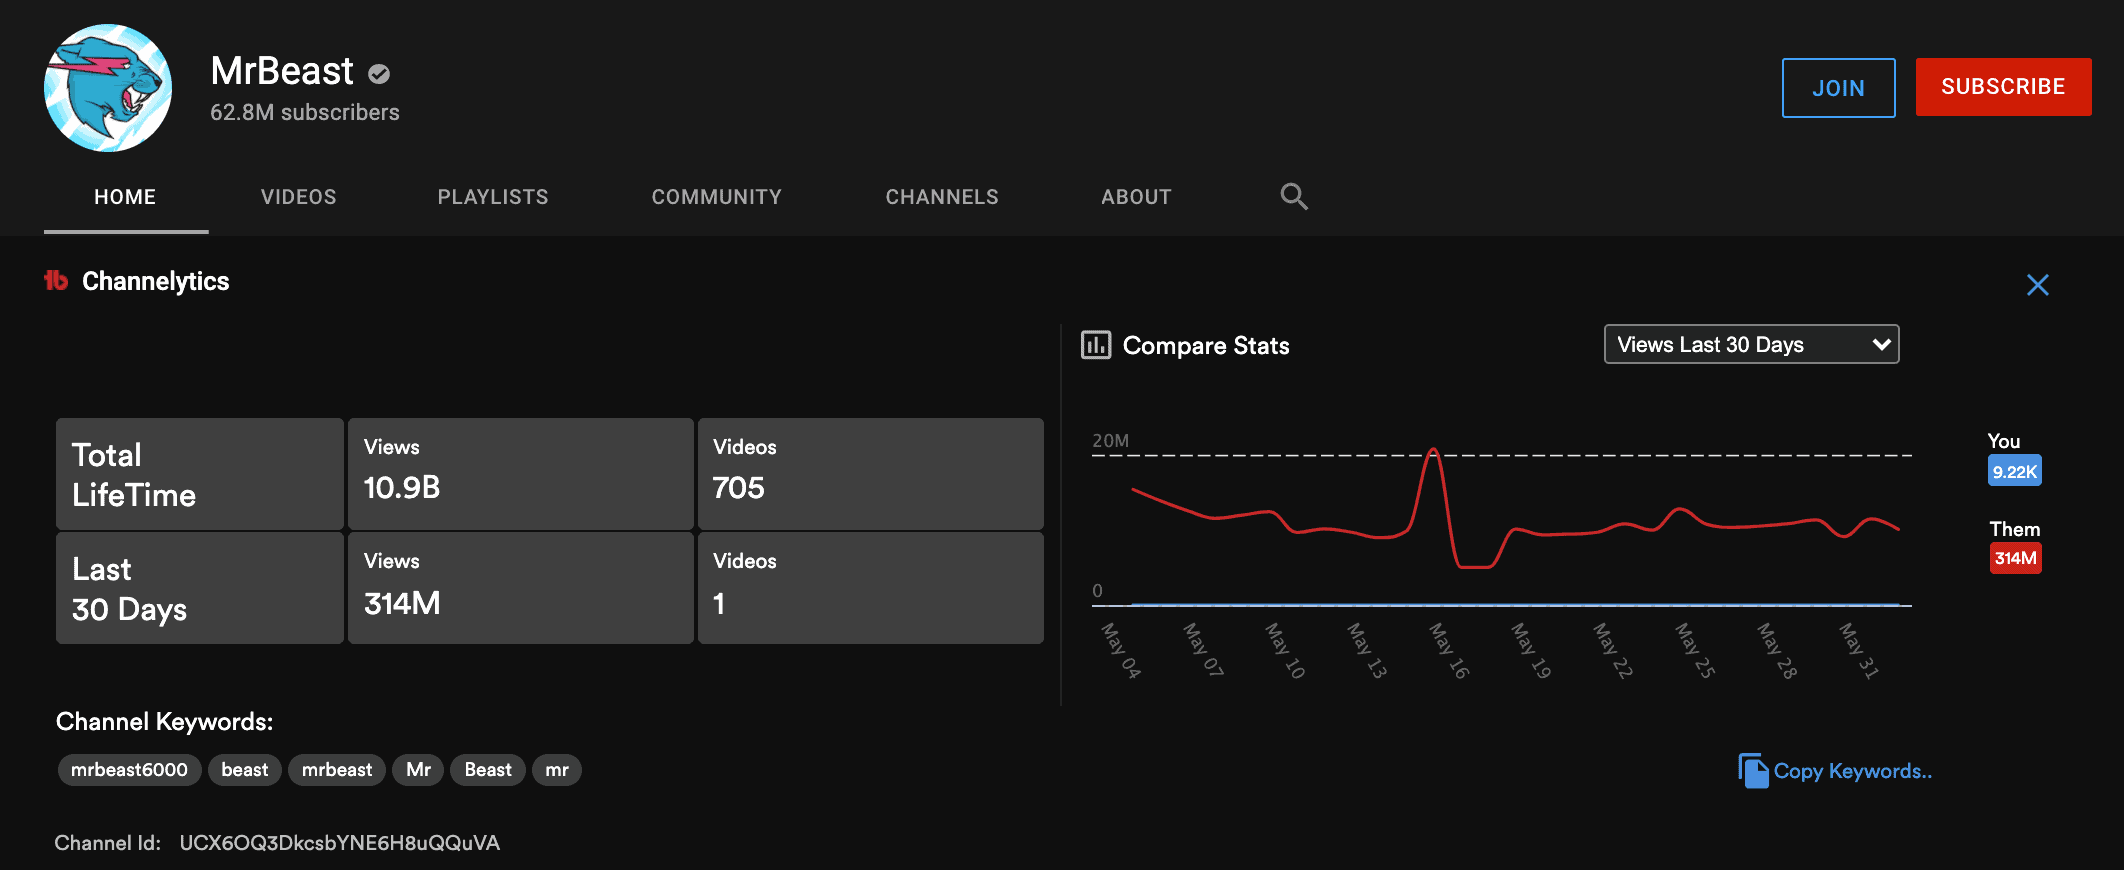
Task: Click the channel ID UCX6OQ3DkcsbYNE6H8uQQuVA
Action: click(x=340, y=843)
